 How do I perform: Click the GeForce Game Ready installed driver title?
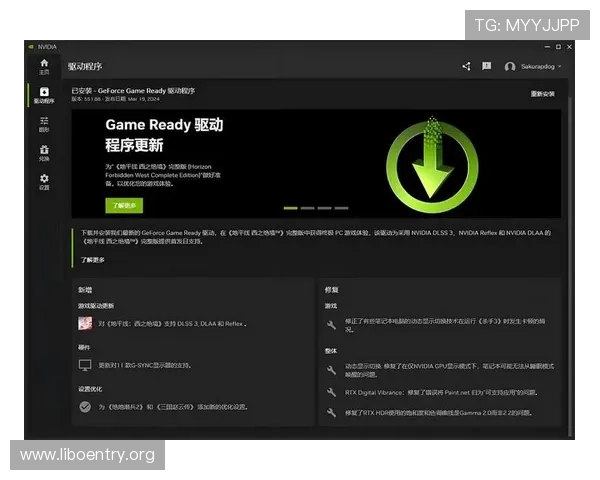pos(133,91)
